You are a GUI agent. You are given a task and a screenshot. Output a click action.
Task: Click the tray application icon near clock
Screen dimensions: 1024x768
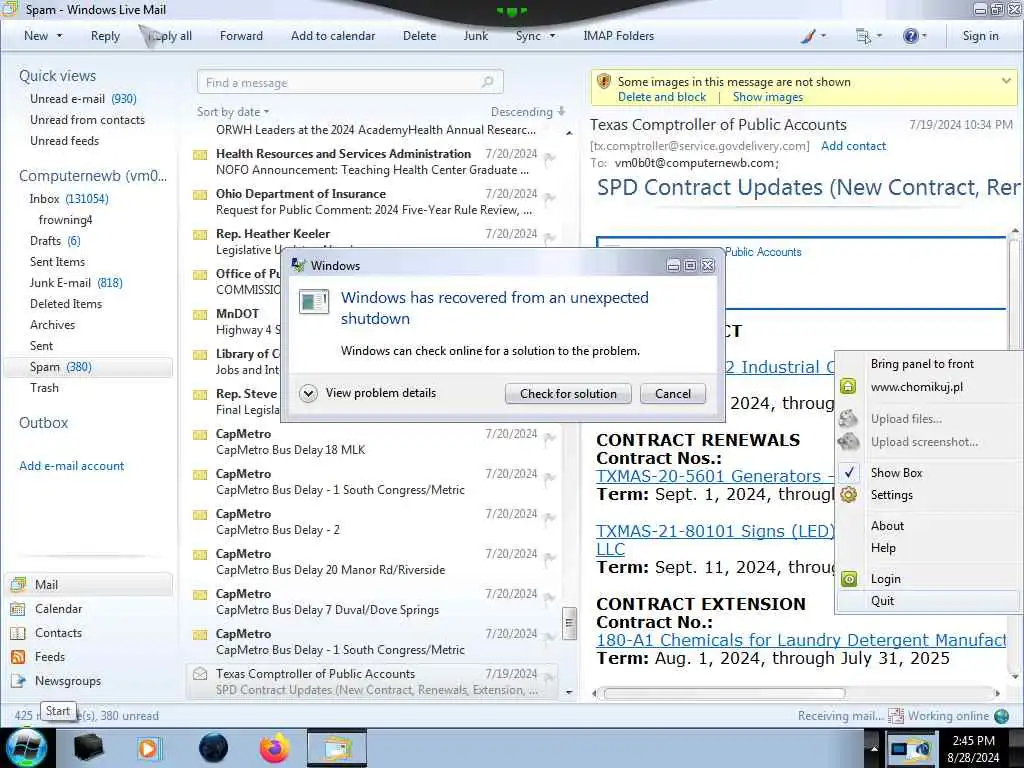coord(912,749)
